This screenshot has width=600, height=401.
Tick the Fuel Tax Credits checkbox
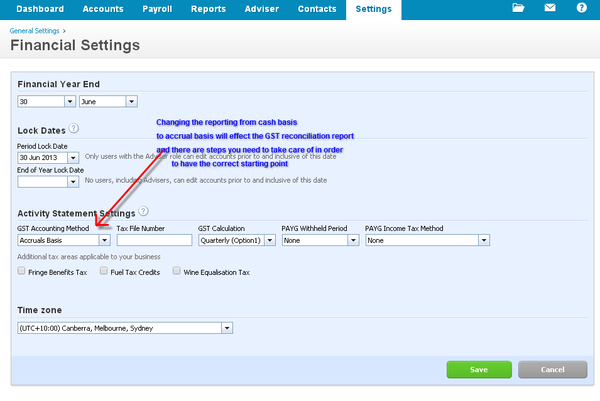104,271
